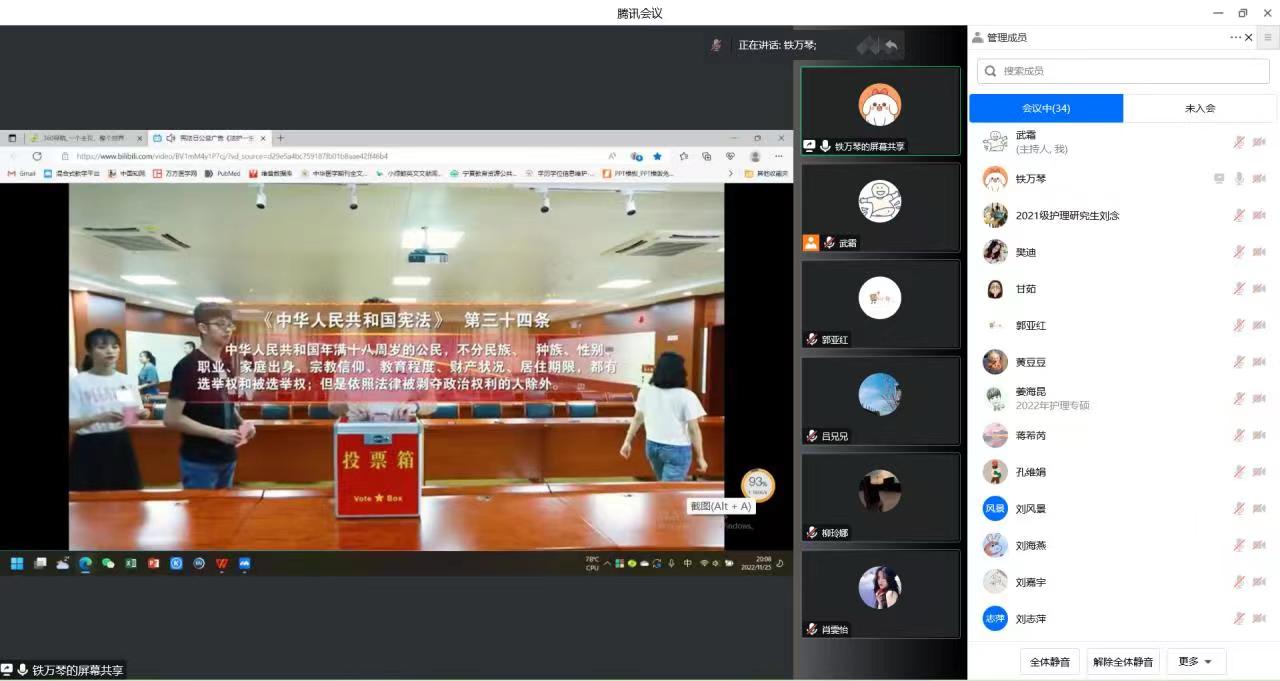Viewport: 1280px width, 681px height.
Task: Open the three-dots options in 管理成员 header
Action: point(1235,38)
